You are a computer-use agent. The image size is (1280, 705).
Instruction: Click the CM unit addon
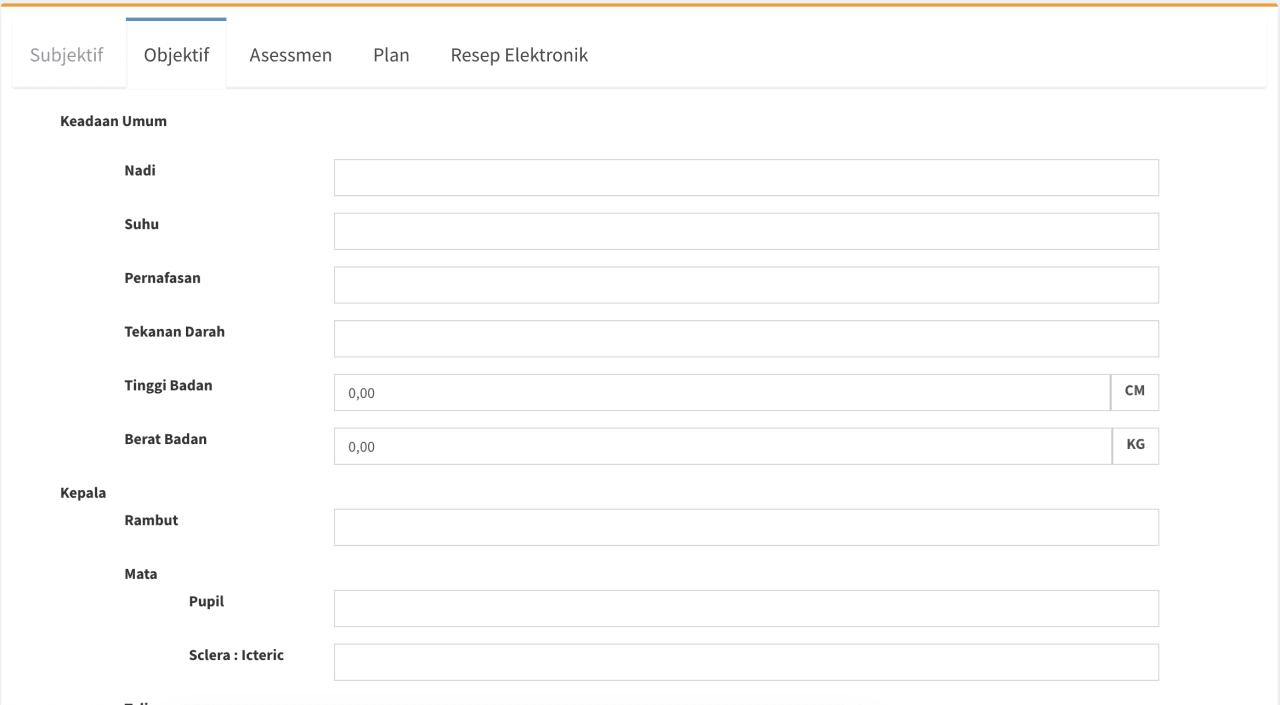[1135, 393]
